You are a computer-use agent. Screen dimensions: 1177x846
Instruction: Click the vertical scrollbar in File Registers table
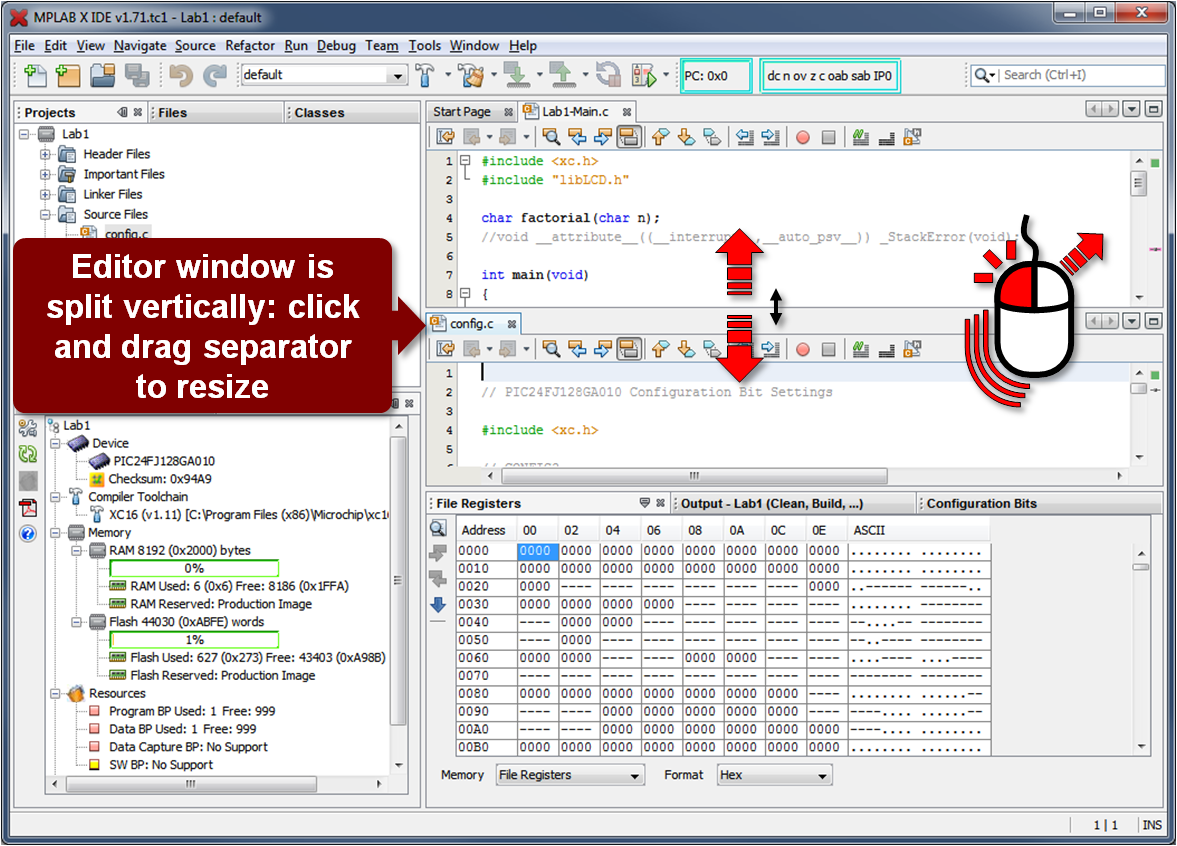(1140, 650)
